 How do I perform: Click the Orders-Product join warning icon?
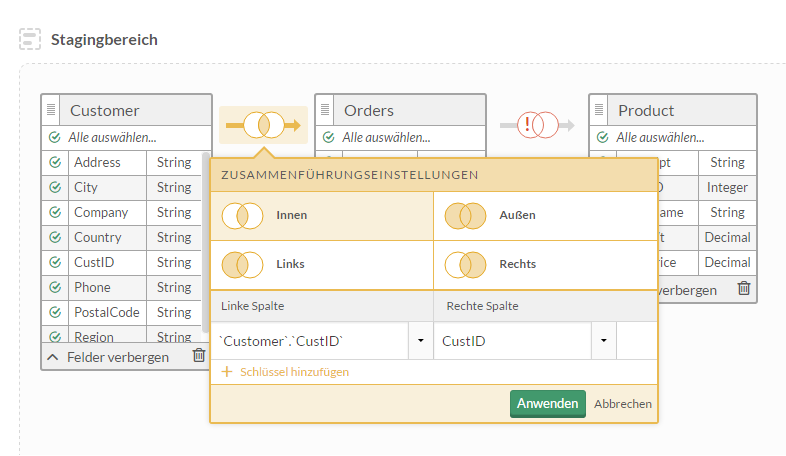pyautogui.click(x=545, y=125)
